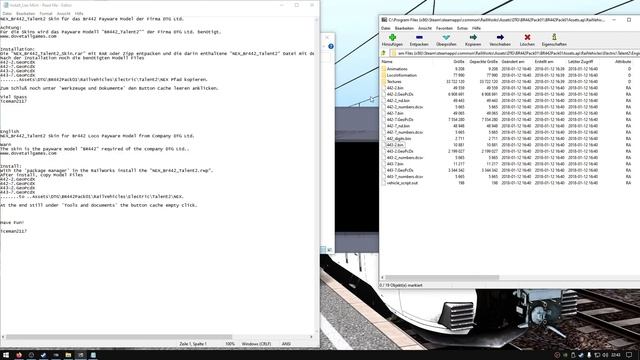Open the Ansicht menu in Notepad
This screenshot has width=640, height=360.
tap(63, 13)
